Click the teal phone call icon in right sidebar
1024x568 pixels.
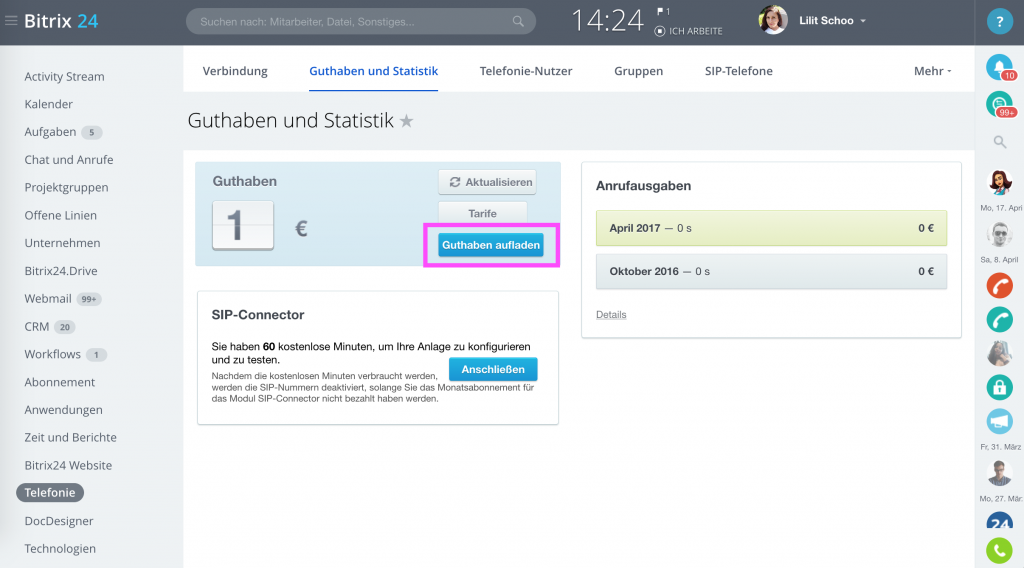[x=1000, y=319]
